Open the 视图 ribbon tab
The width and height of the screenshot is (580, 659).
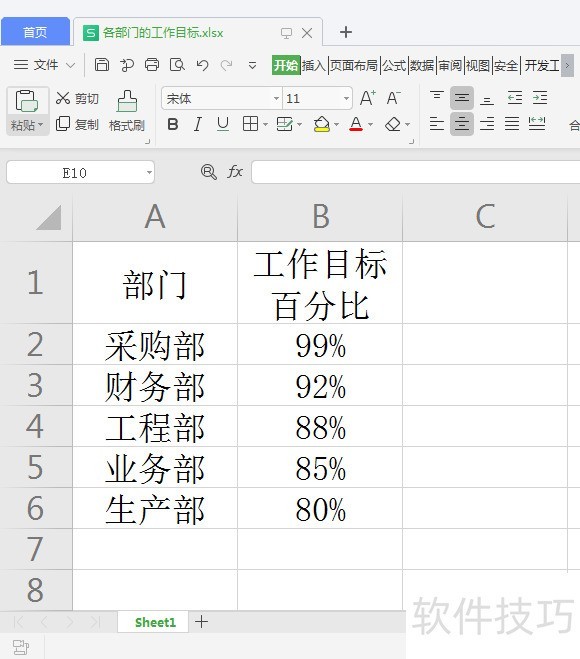[478, 65]
